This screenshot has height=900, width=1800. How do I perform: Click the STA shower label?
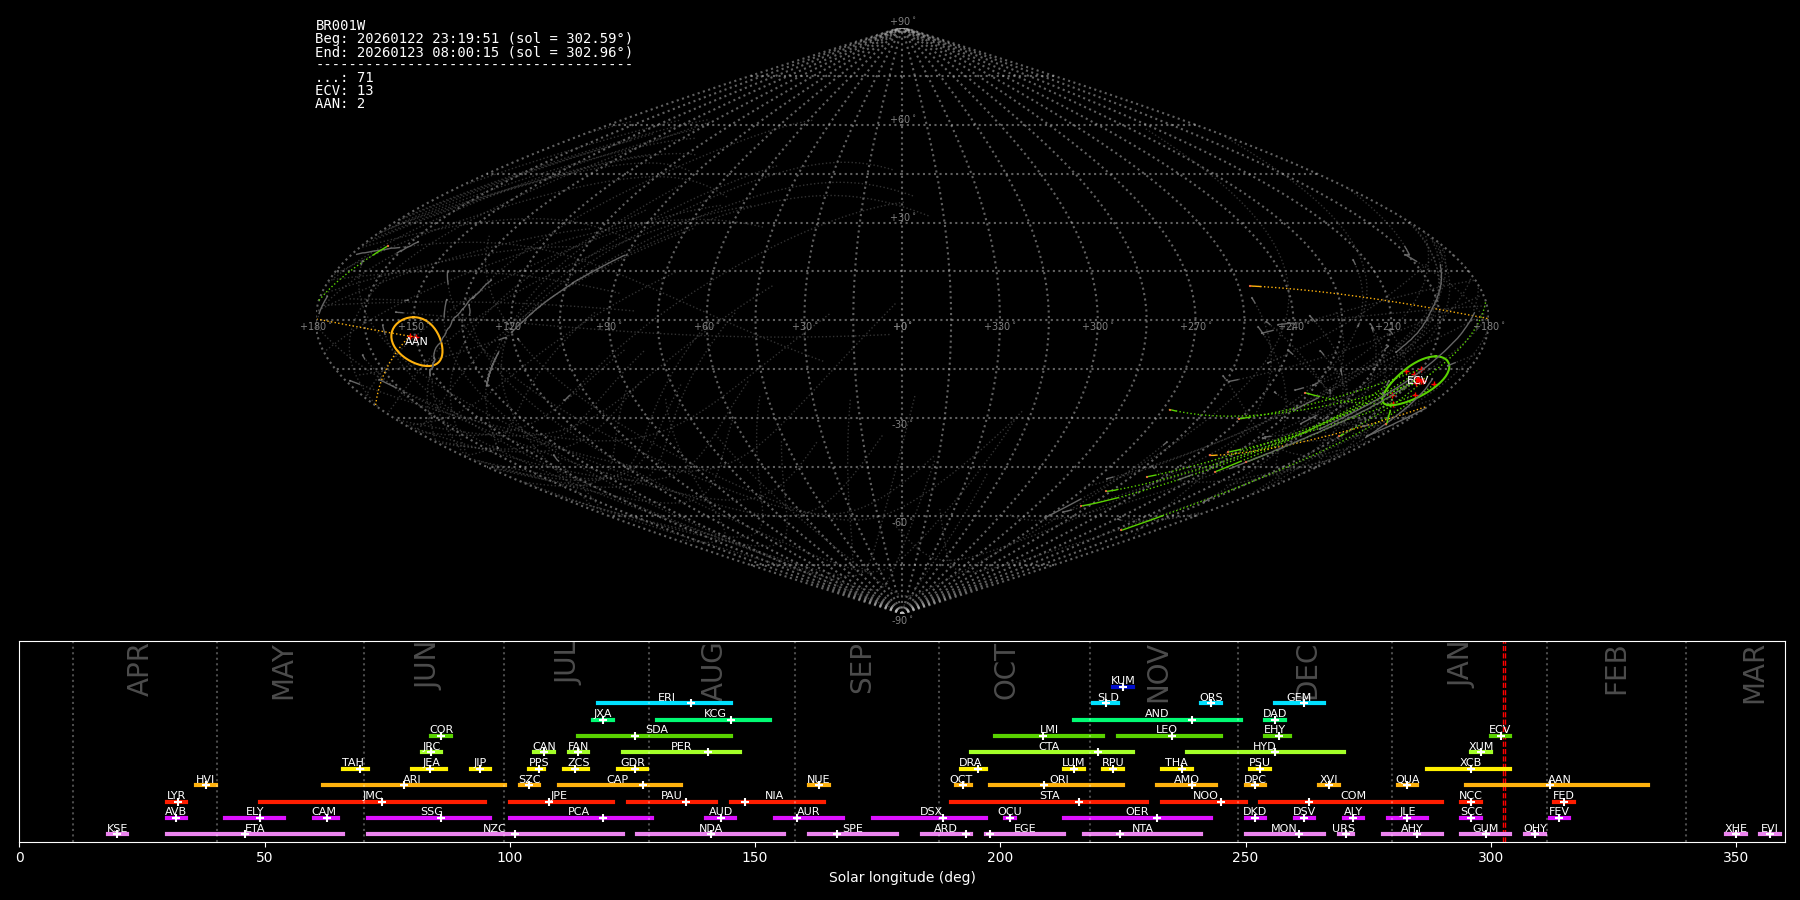point(1049,796)
